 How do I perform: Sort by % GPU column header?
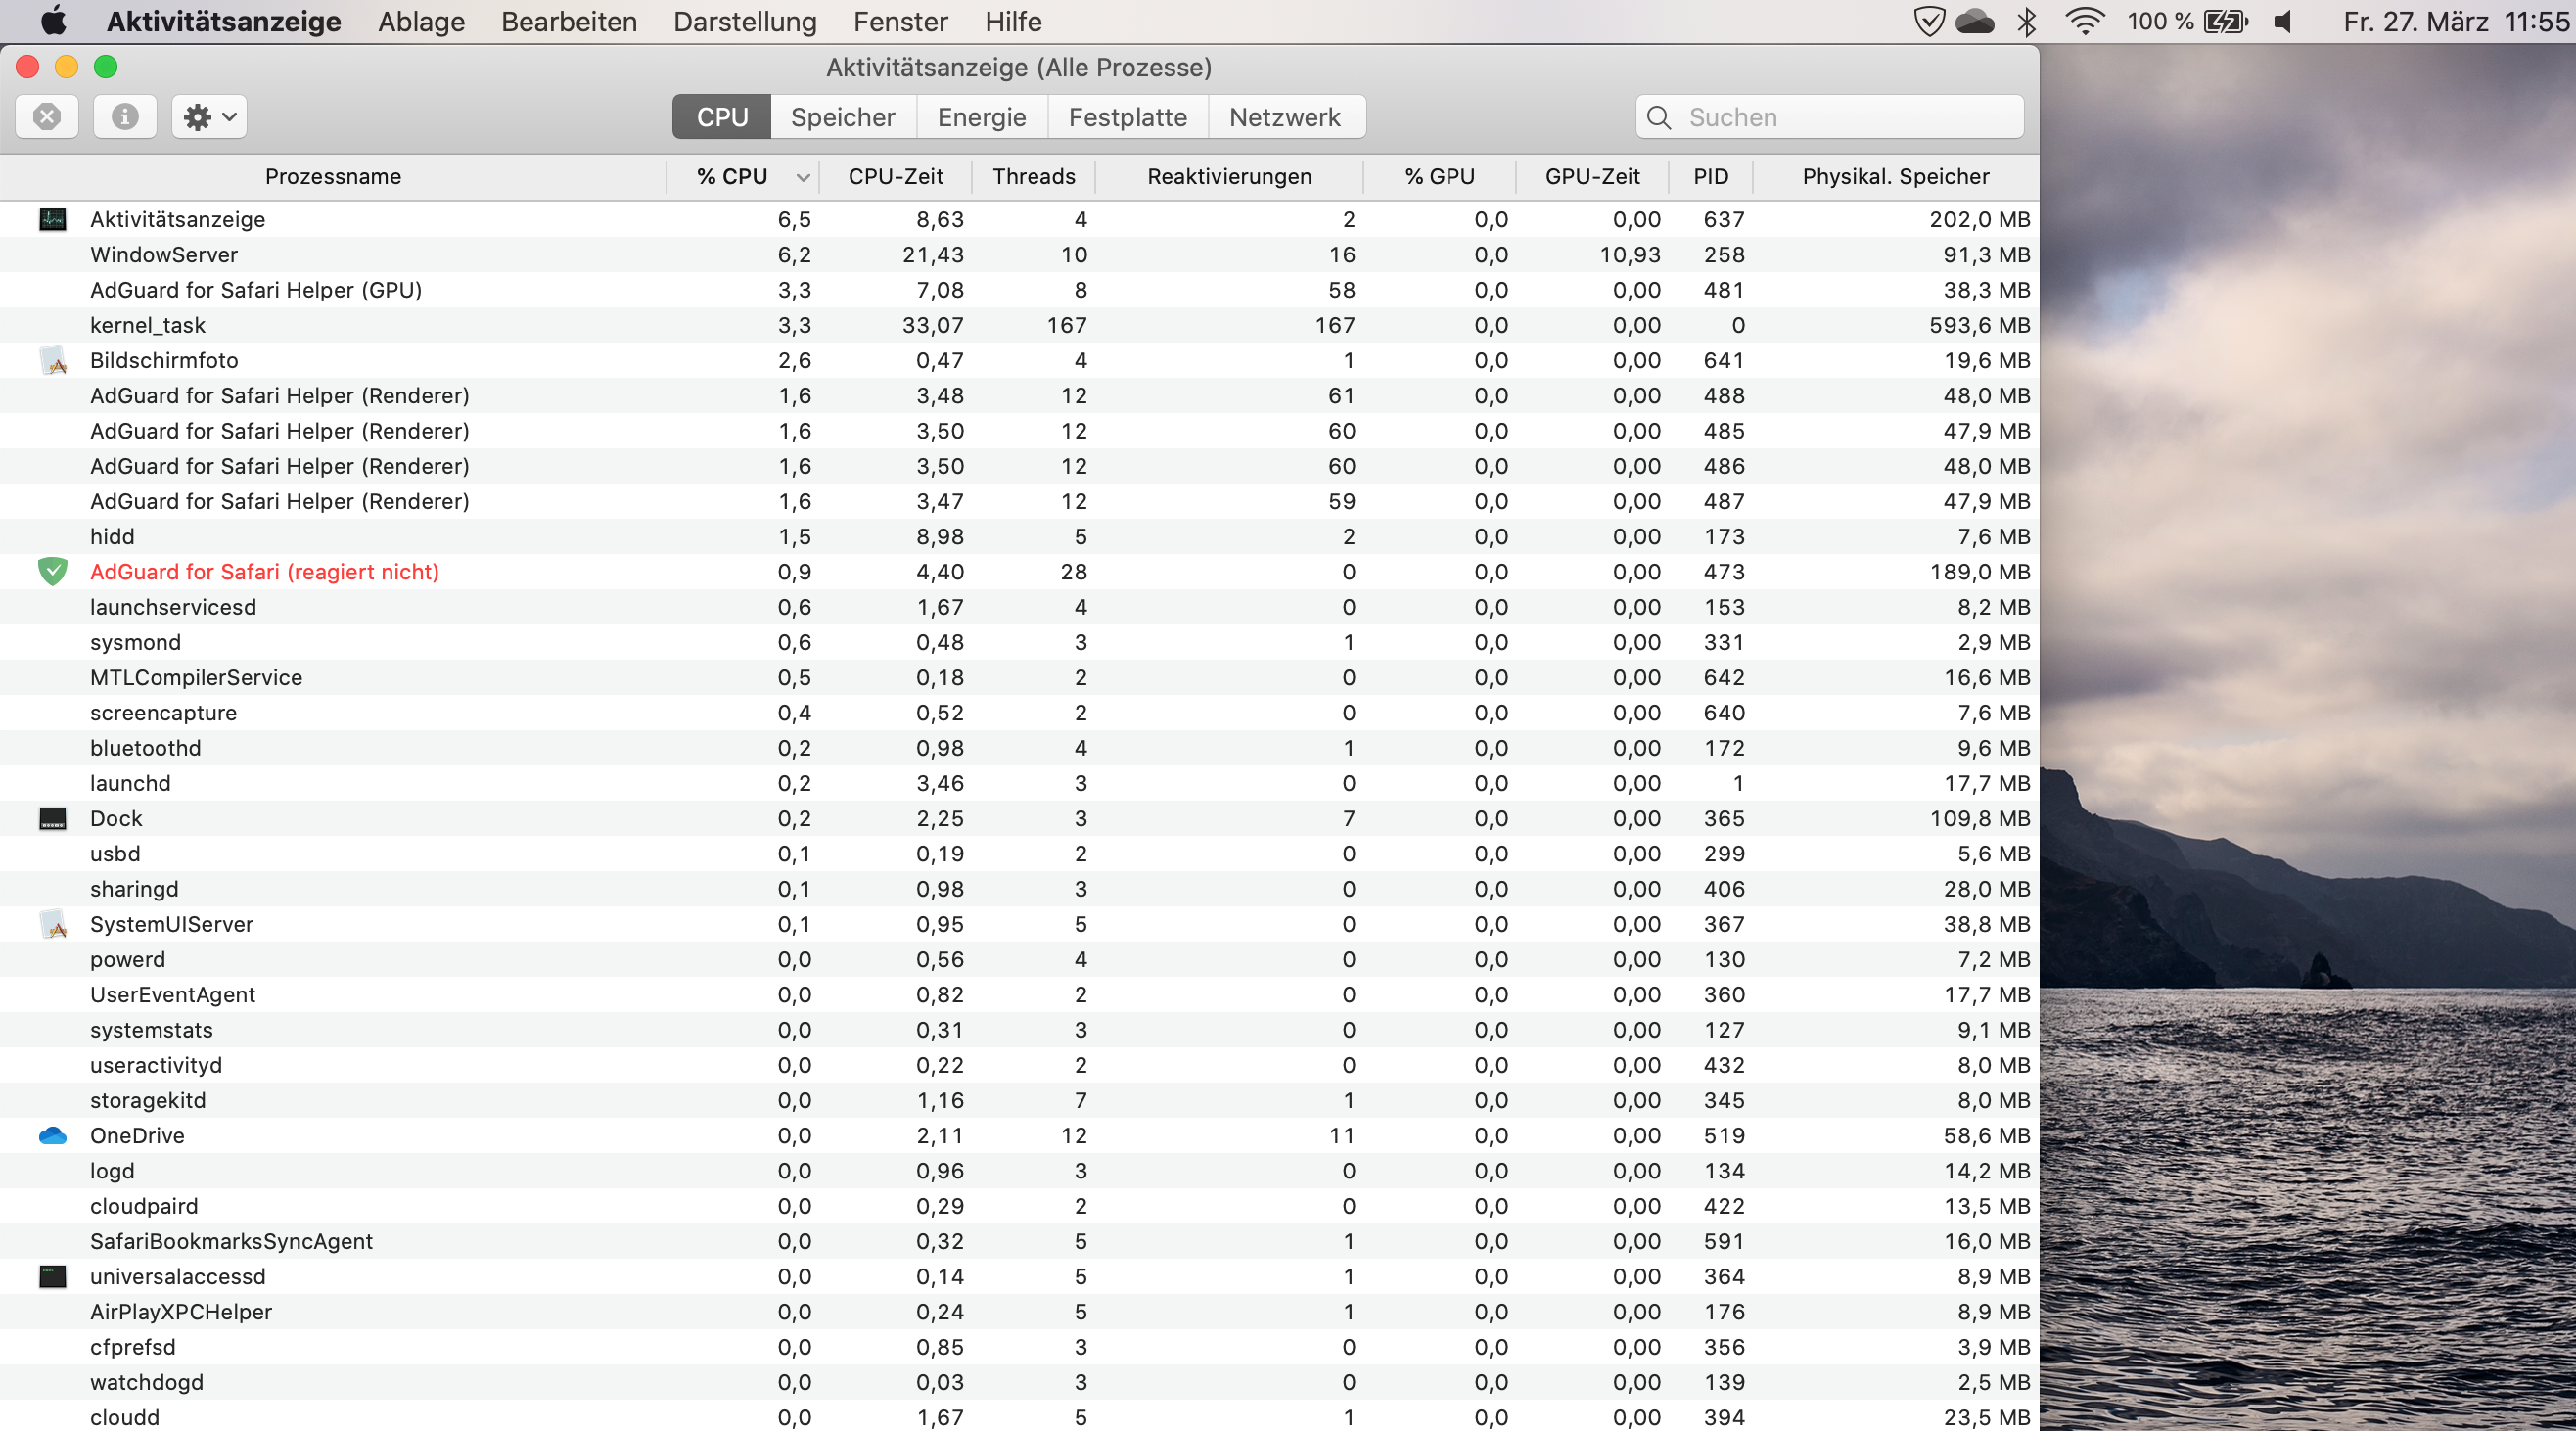1440,176
